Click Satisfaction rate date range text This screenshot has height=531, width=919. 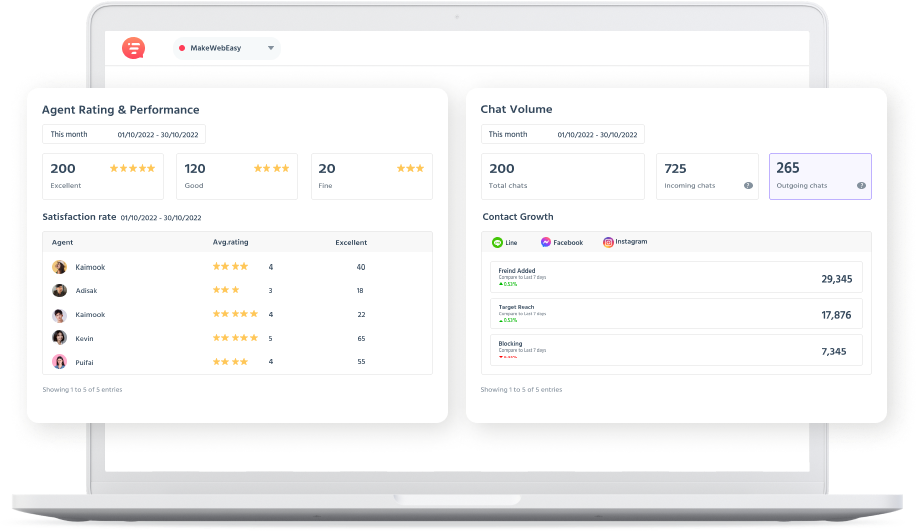161,217
